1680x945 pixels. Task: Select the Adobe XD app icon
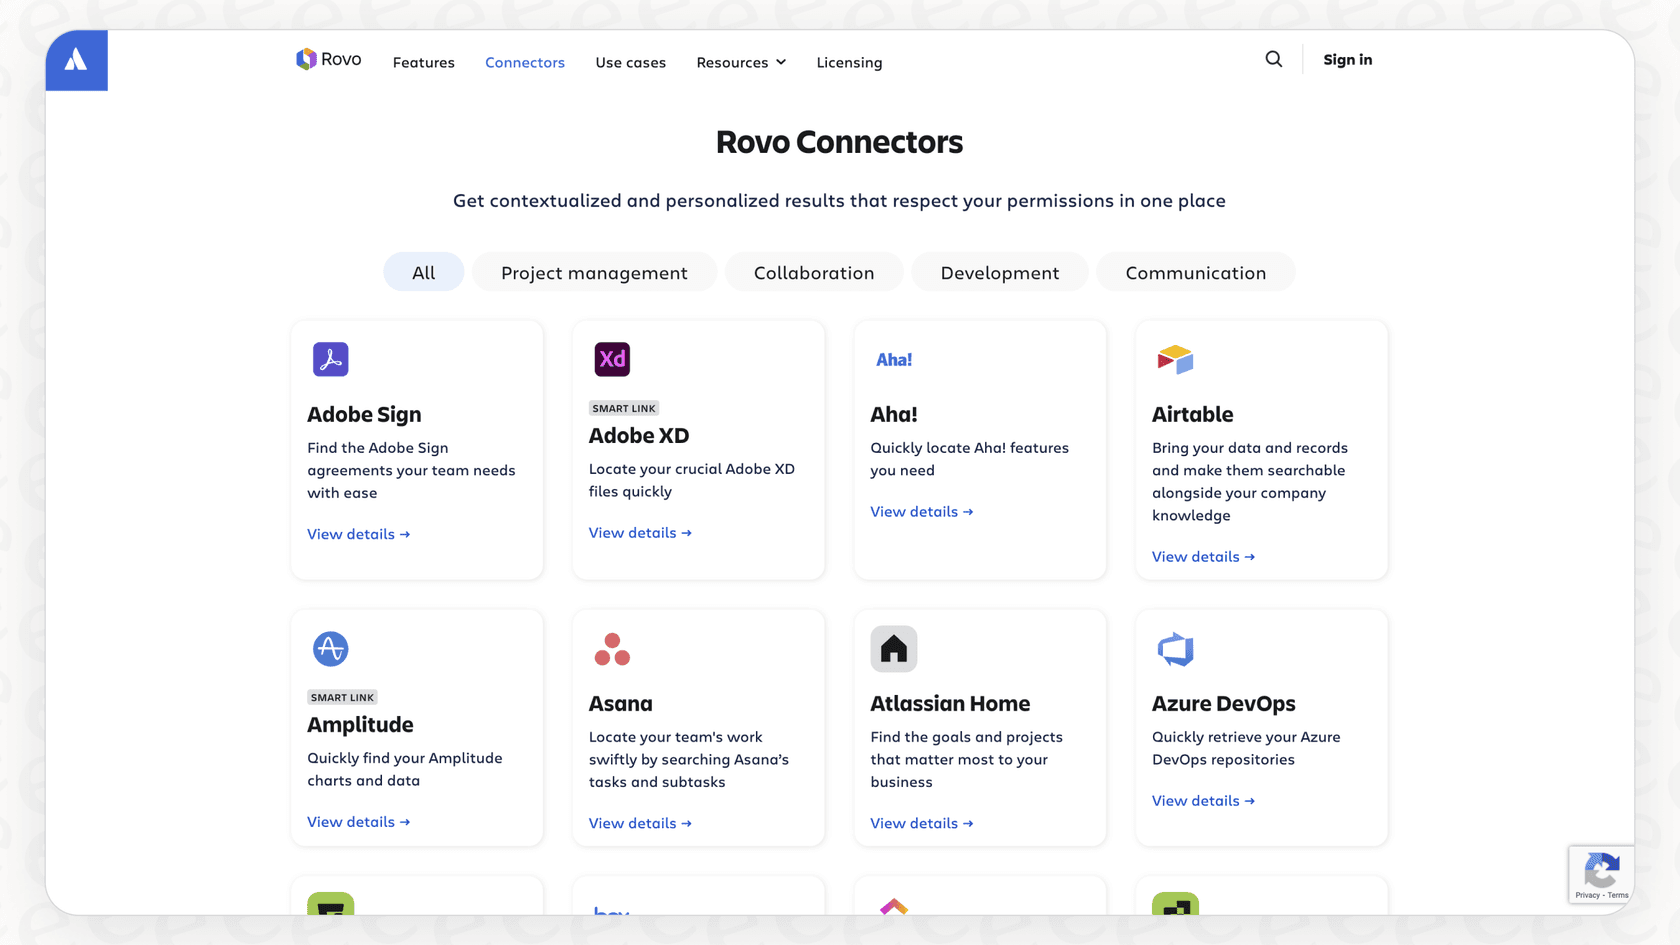click(x=612, y=359)
